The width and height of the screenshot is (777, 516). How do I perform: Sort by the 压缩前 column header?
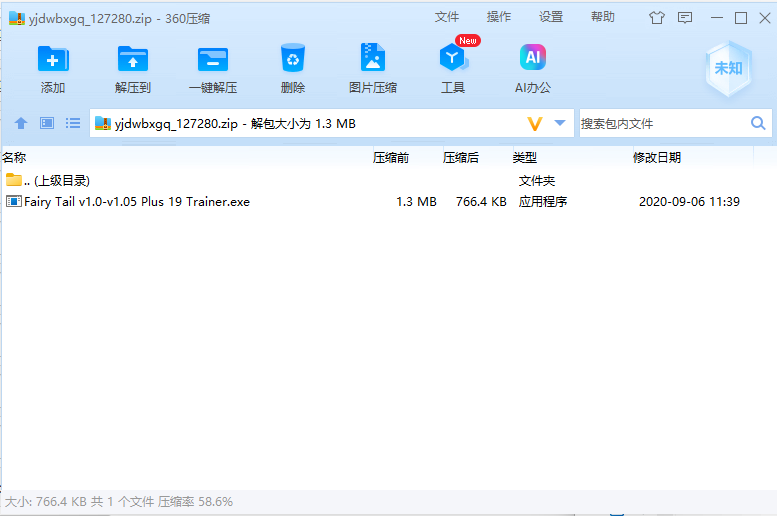(407, 158)
